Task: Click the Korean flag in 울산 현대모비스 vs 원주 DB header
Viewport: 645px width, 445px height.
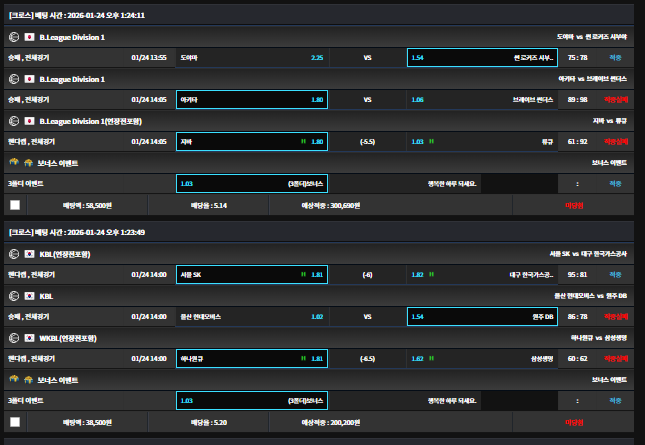Action: coord(29,296)
